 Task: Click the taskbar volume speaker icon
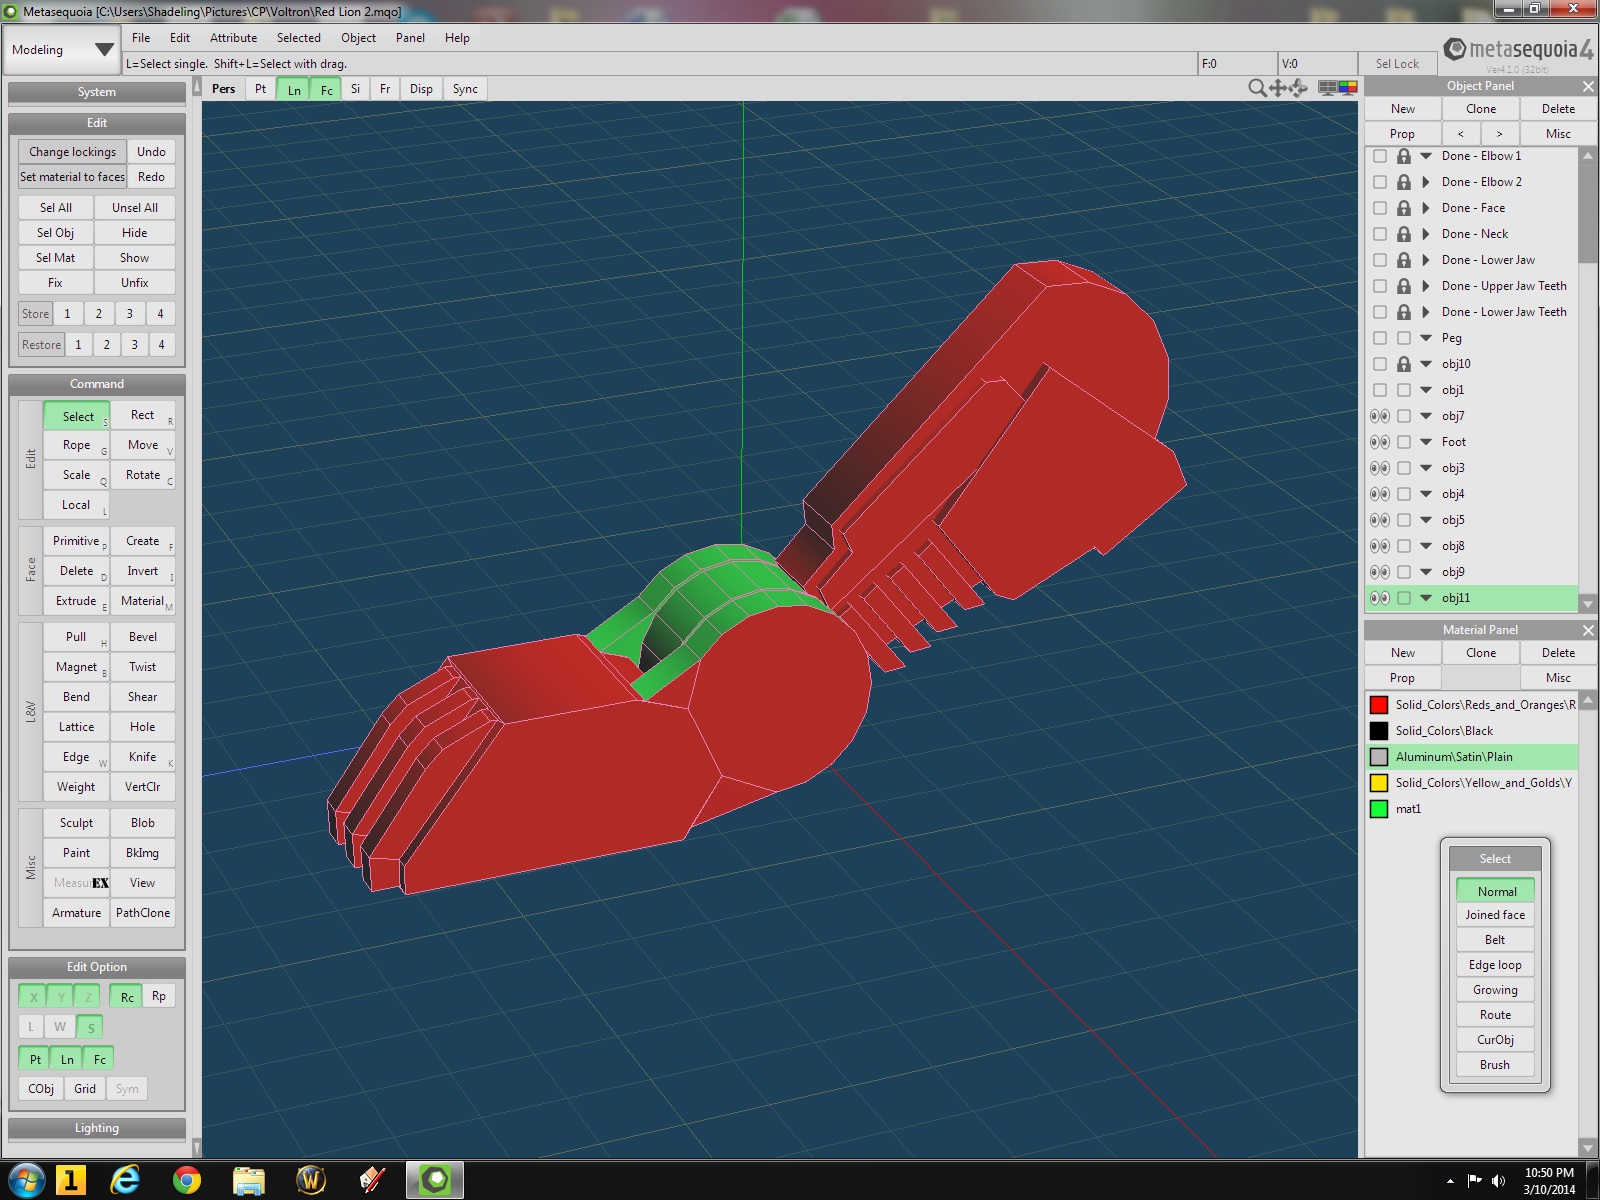1498,1181
